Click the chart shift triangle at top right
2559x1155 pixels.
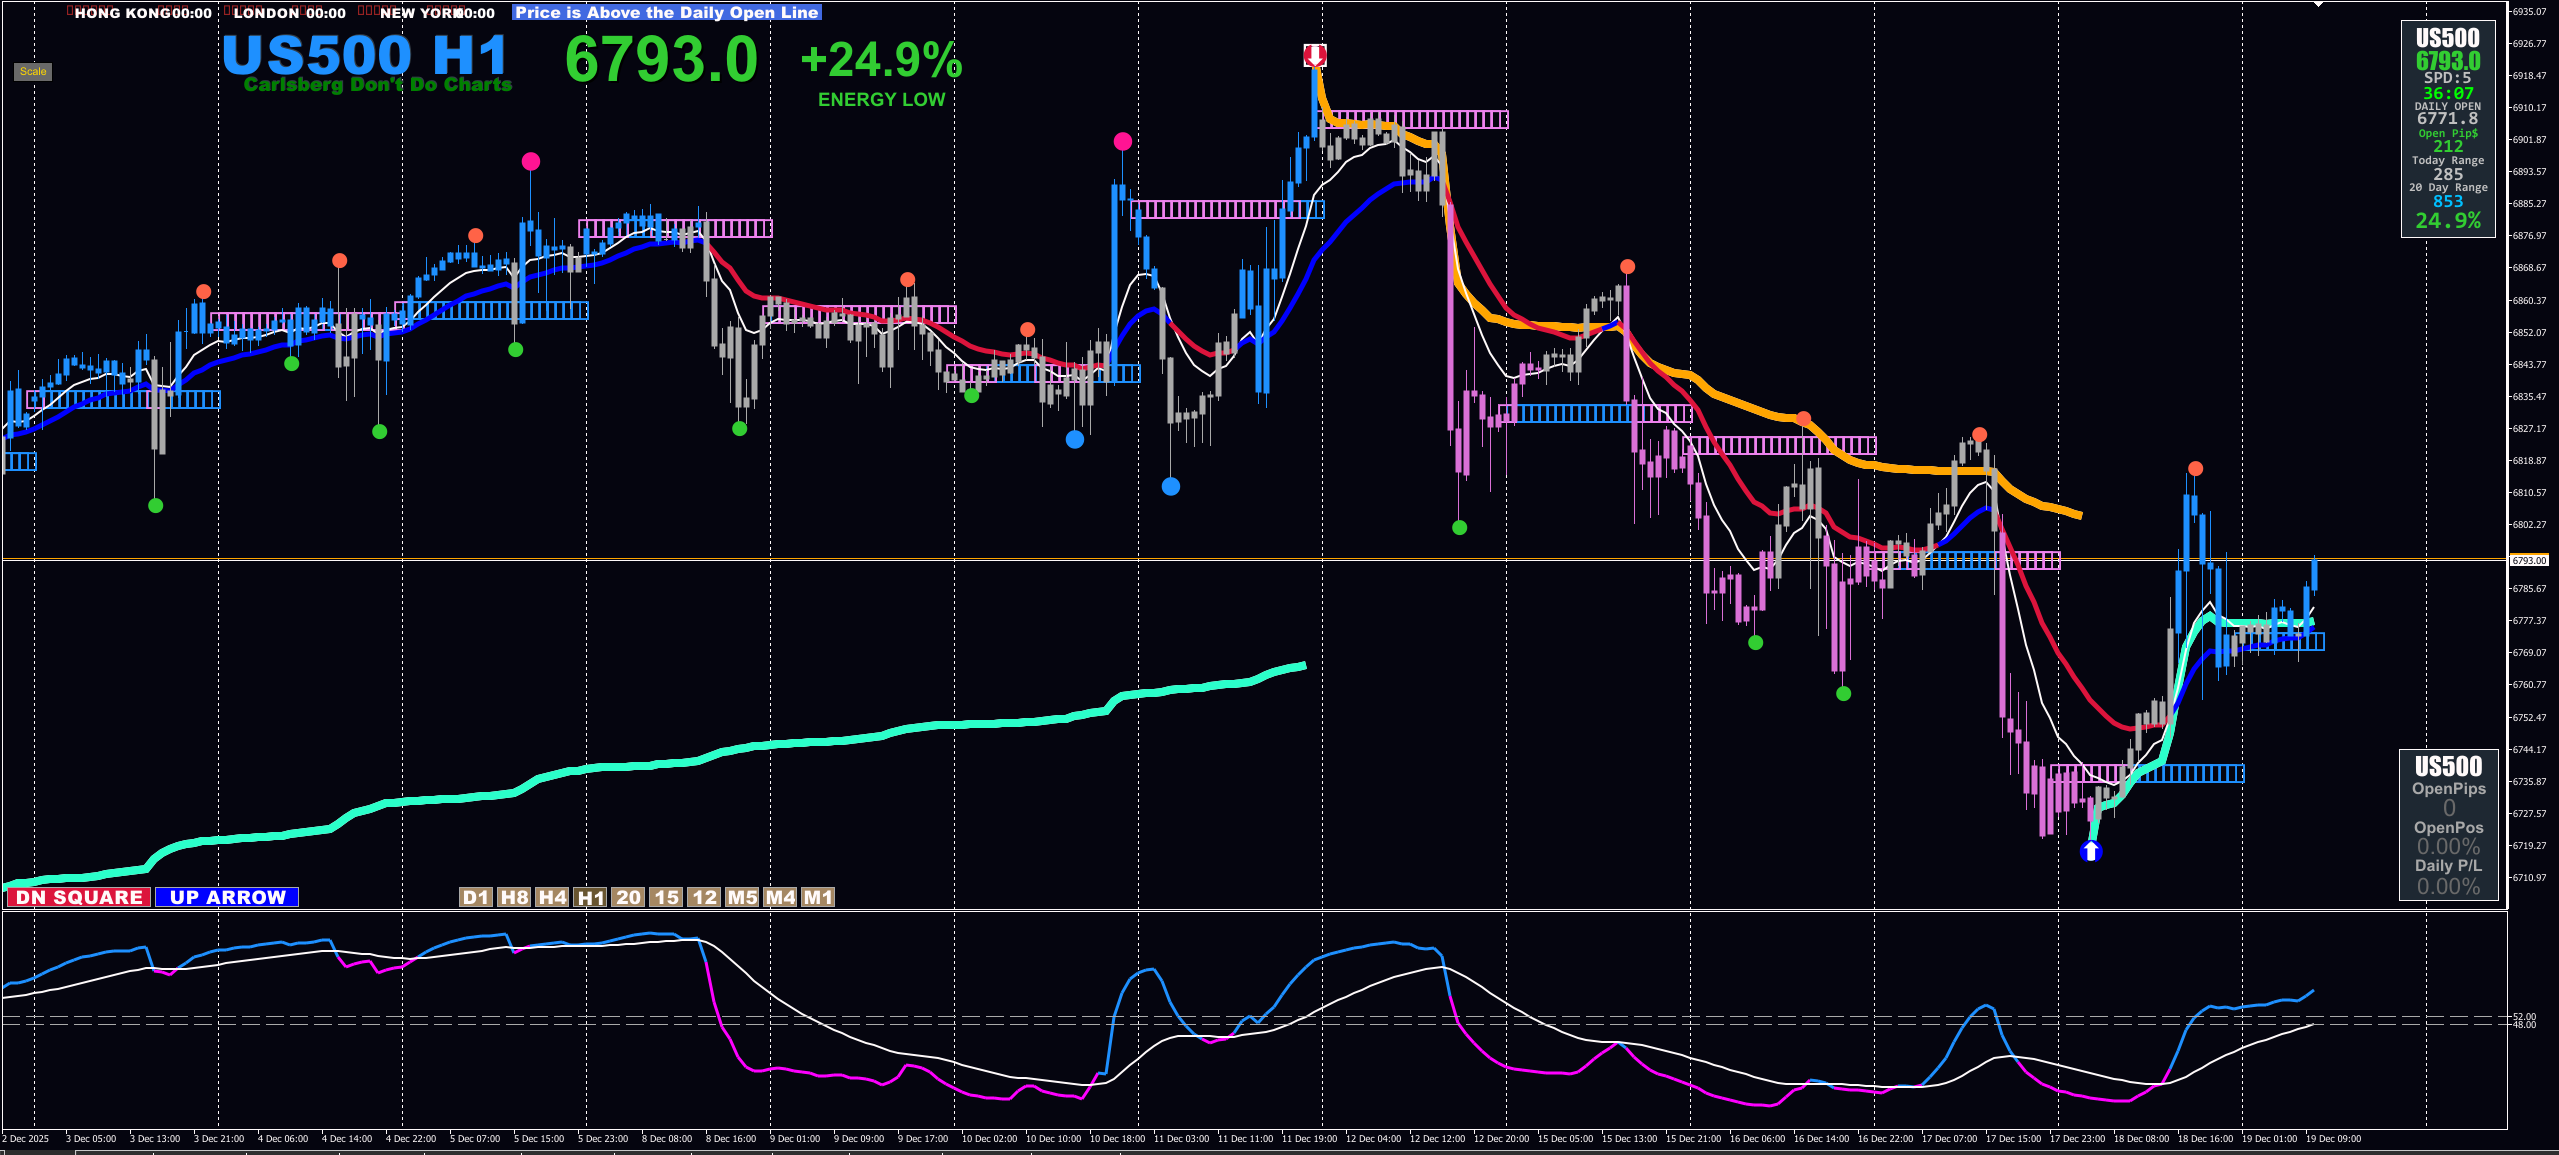[x=2318, y=4]
